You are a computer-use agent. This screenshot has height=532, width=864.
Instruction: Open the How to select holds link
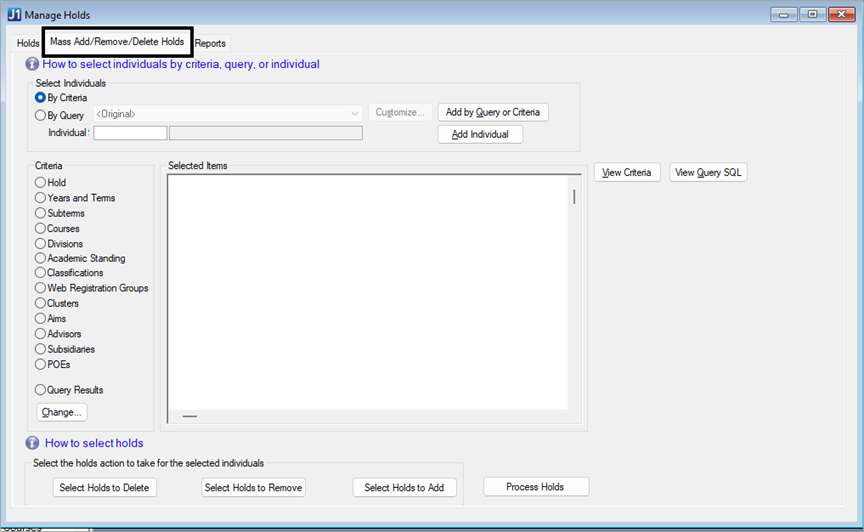click(94, 443)
